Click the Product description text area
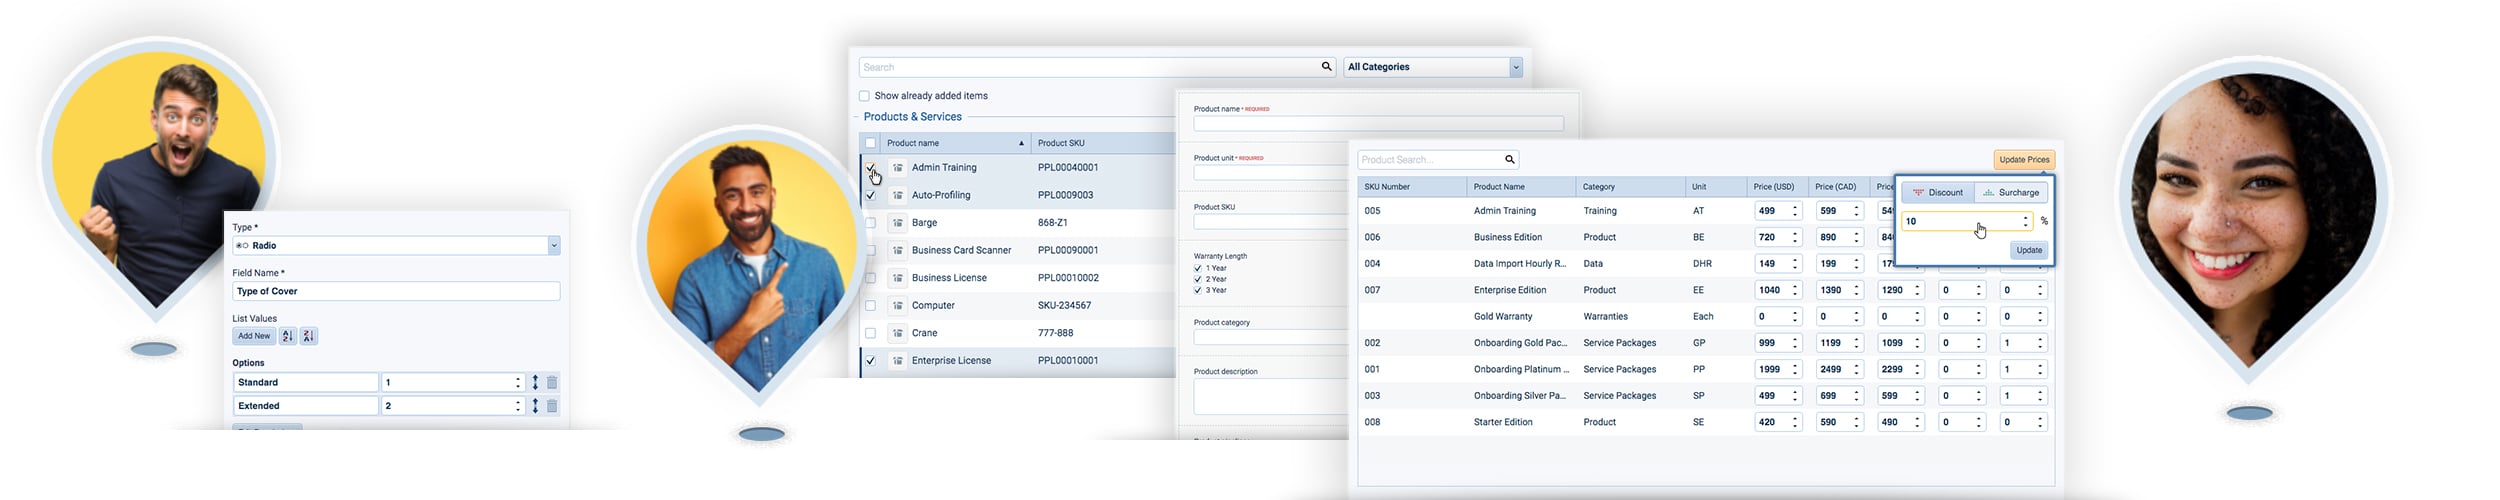 point(1272,396)
